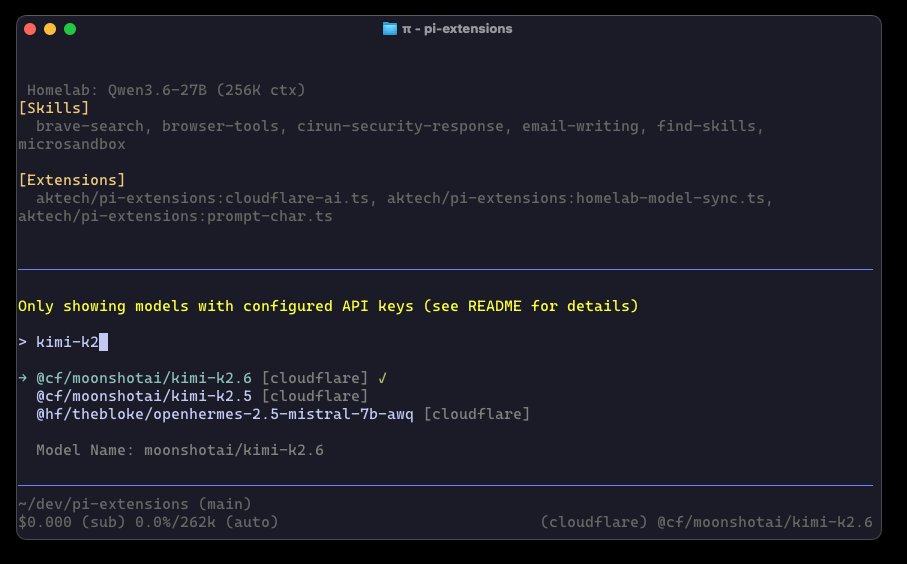Click the '[Extensions]' header
The width and height of the screenshot is (907, 564).
coord(72,180)
